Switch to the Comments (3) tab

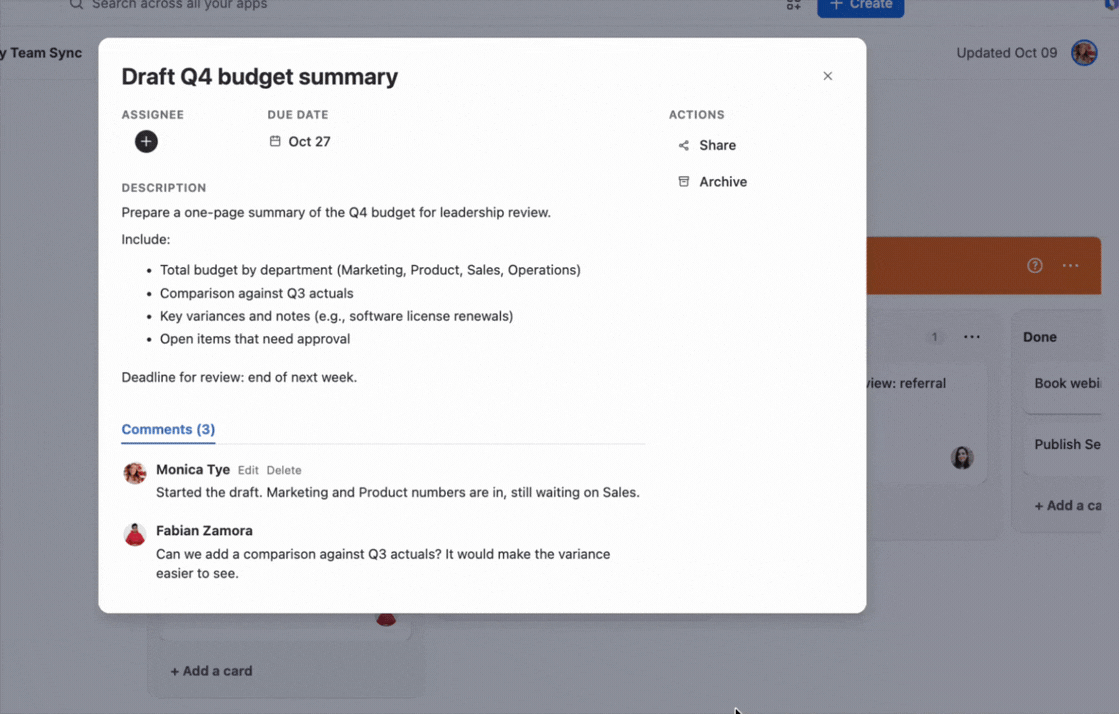pos(168,429)
